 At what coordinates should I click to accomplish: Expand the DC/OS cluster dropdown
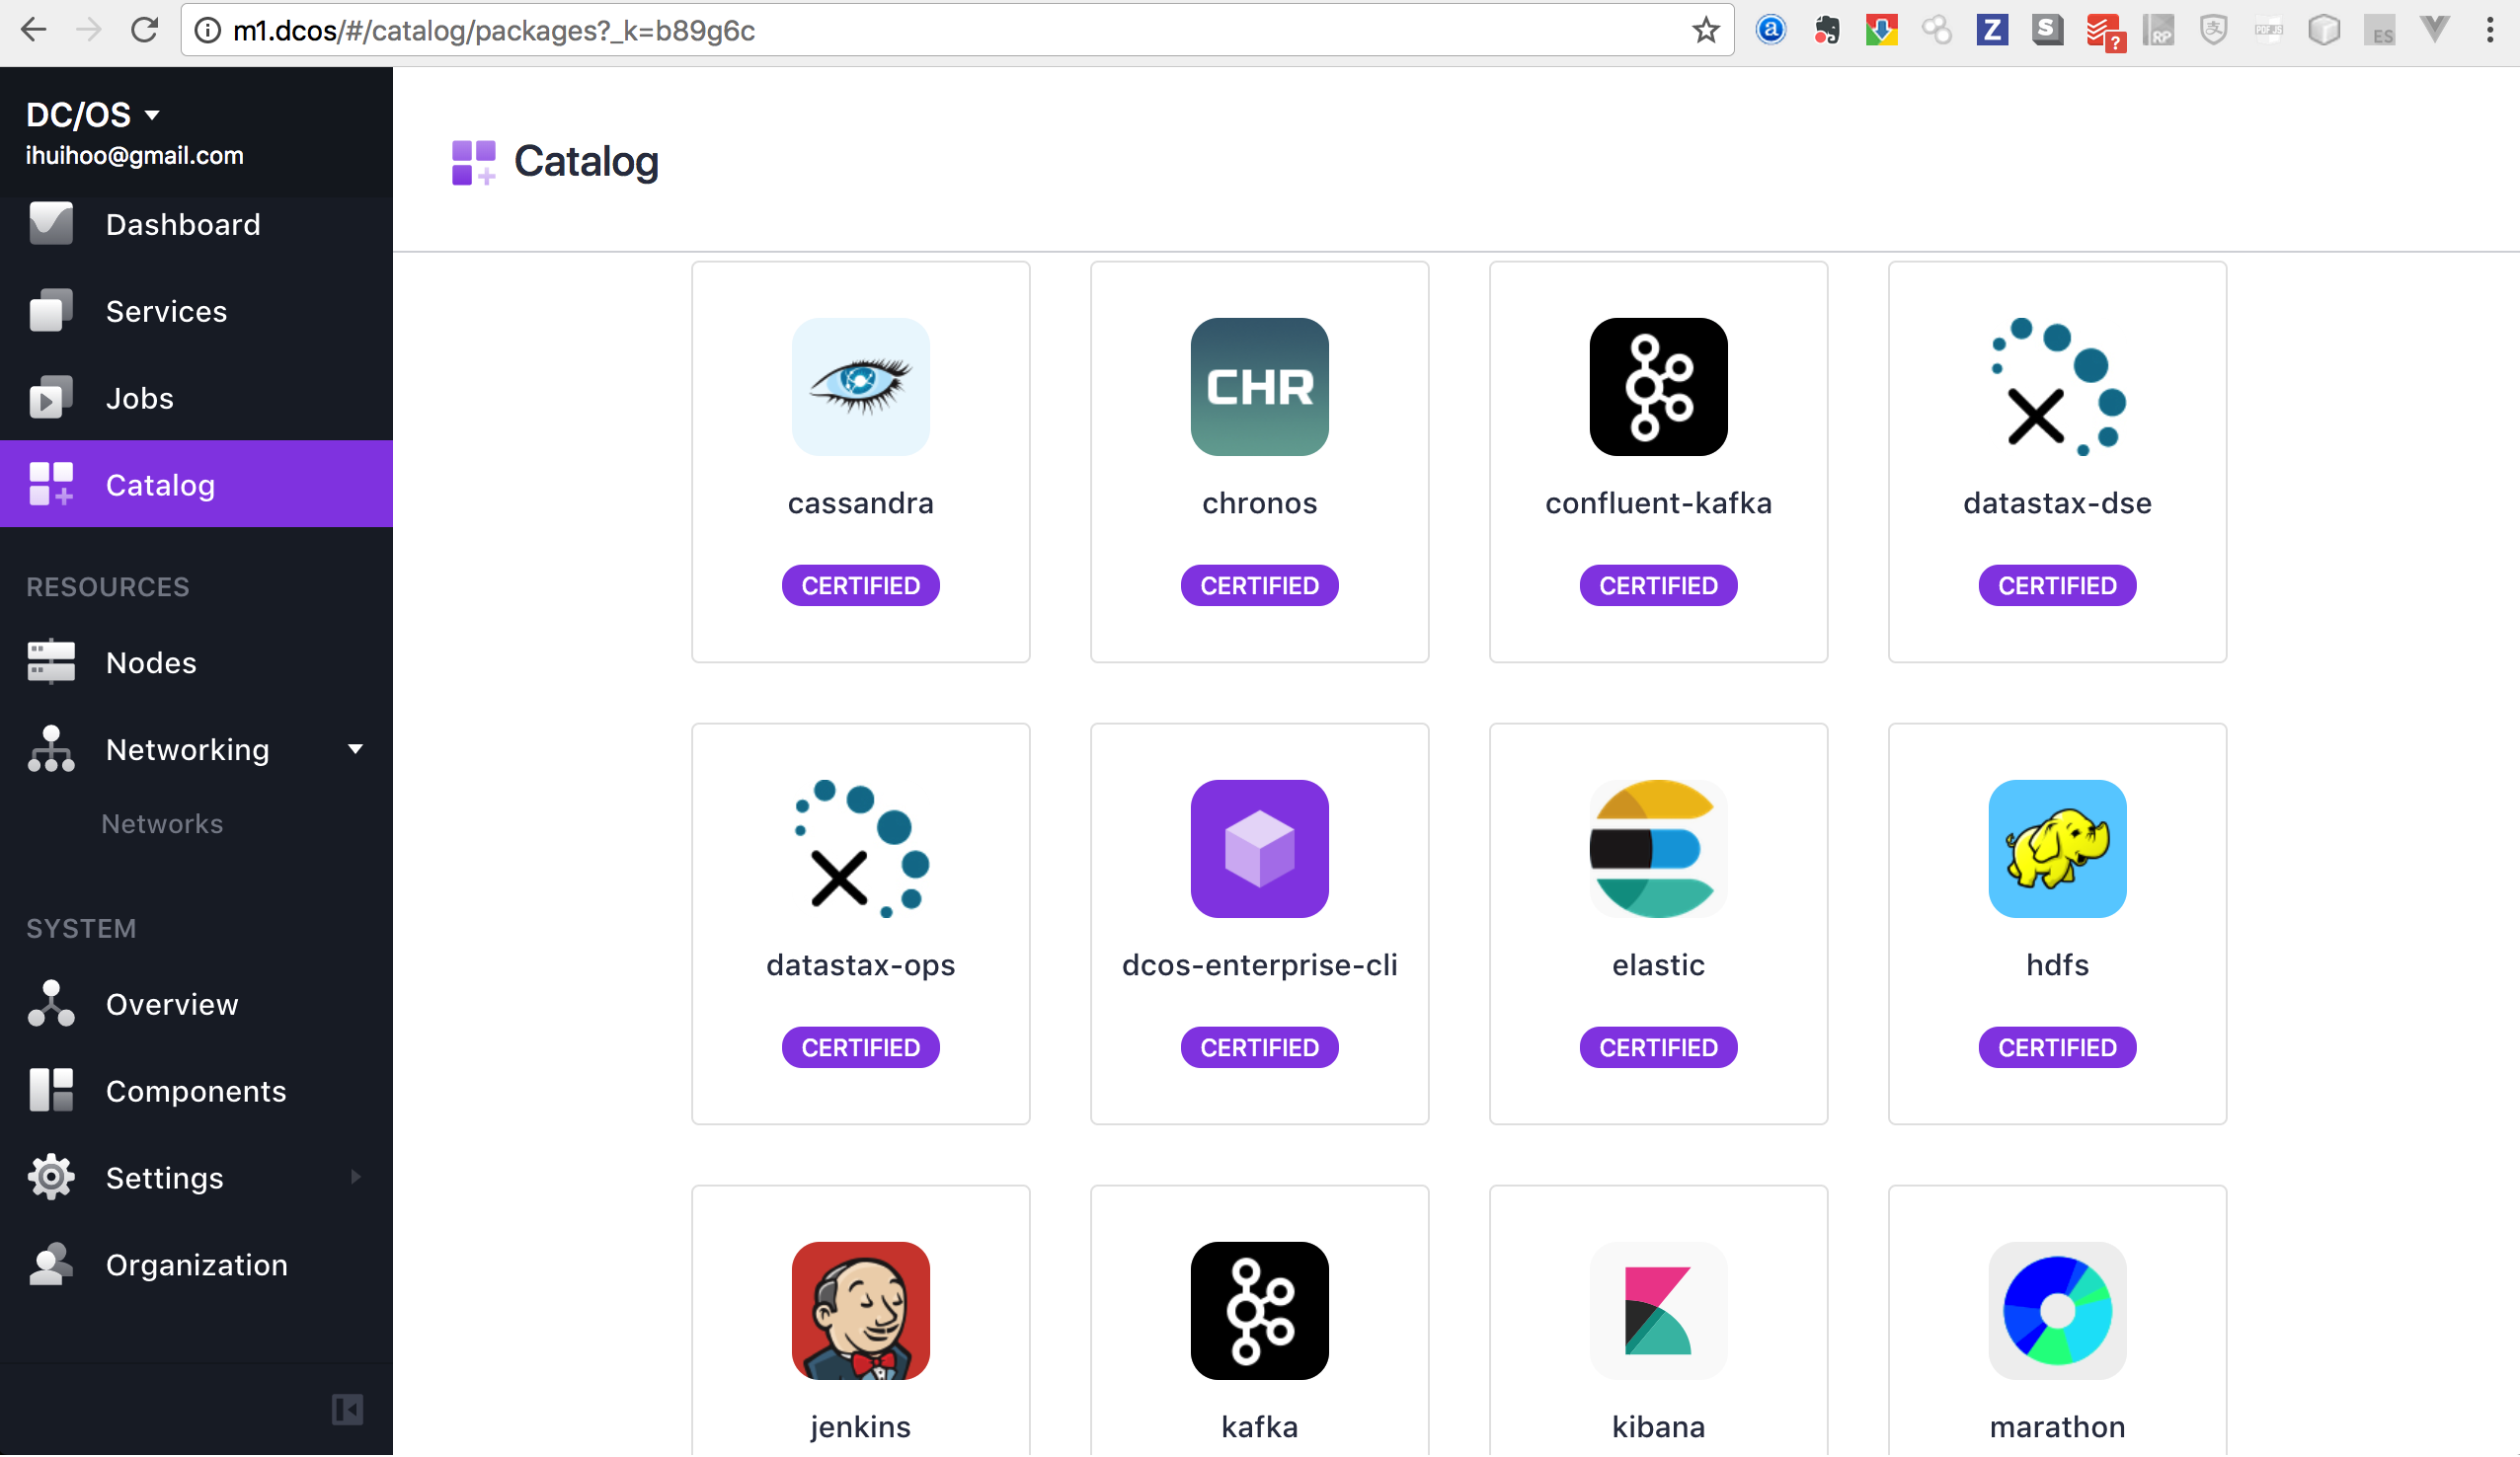(x=152, y=115)
